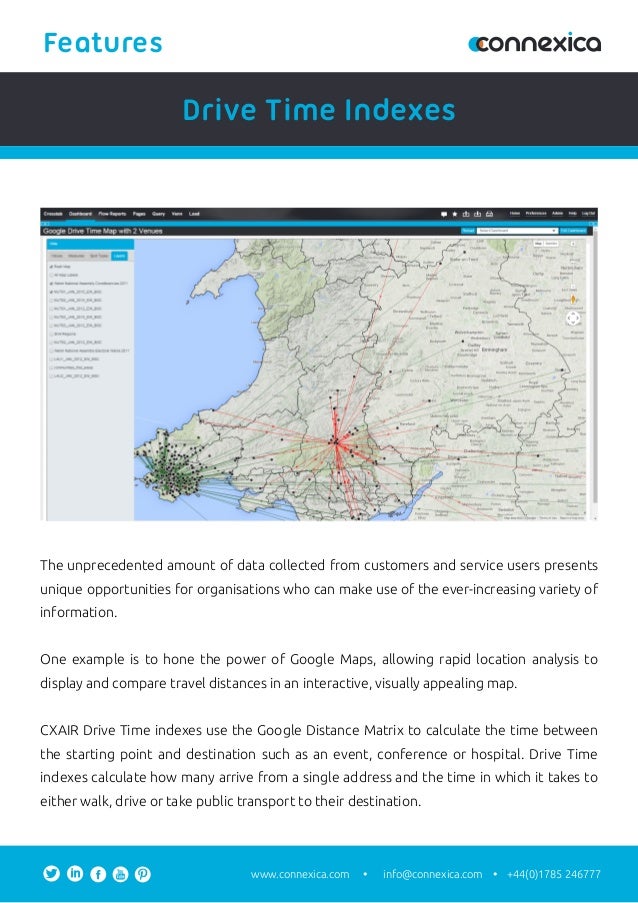The height and width of the screenshot is (903, 638).
Task: Open Preferences in top-right navigation
Action: (x=536, y=213)
